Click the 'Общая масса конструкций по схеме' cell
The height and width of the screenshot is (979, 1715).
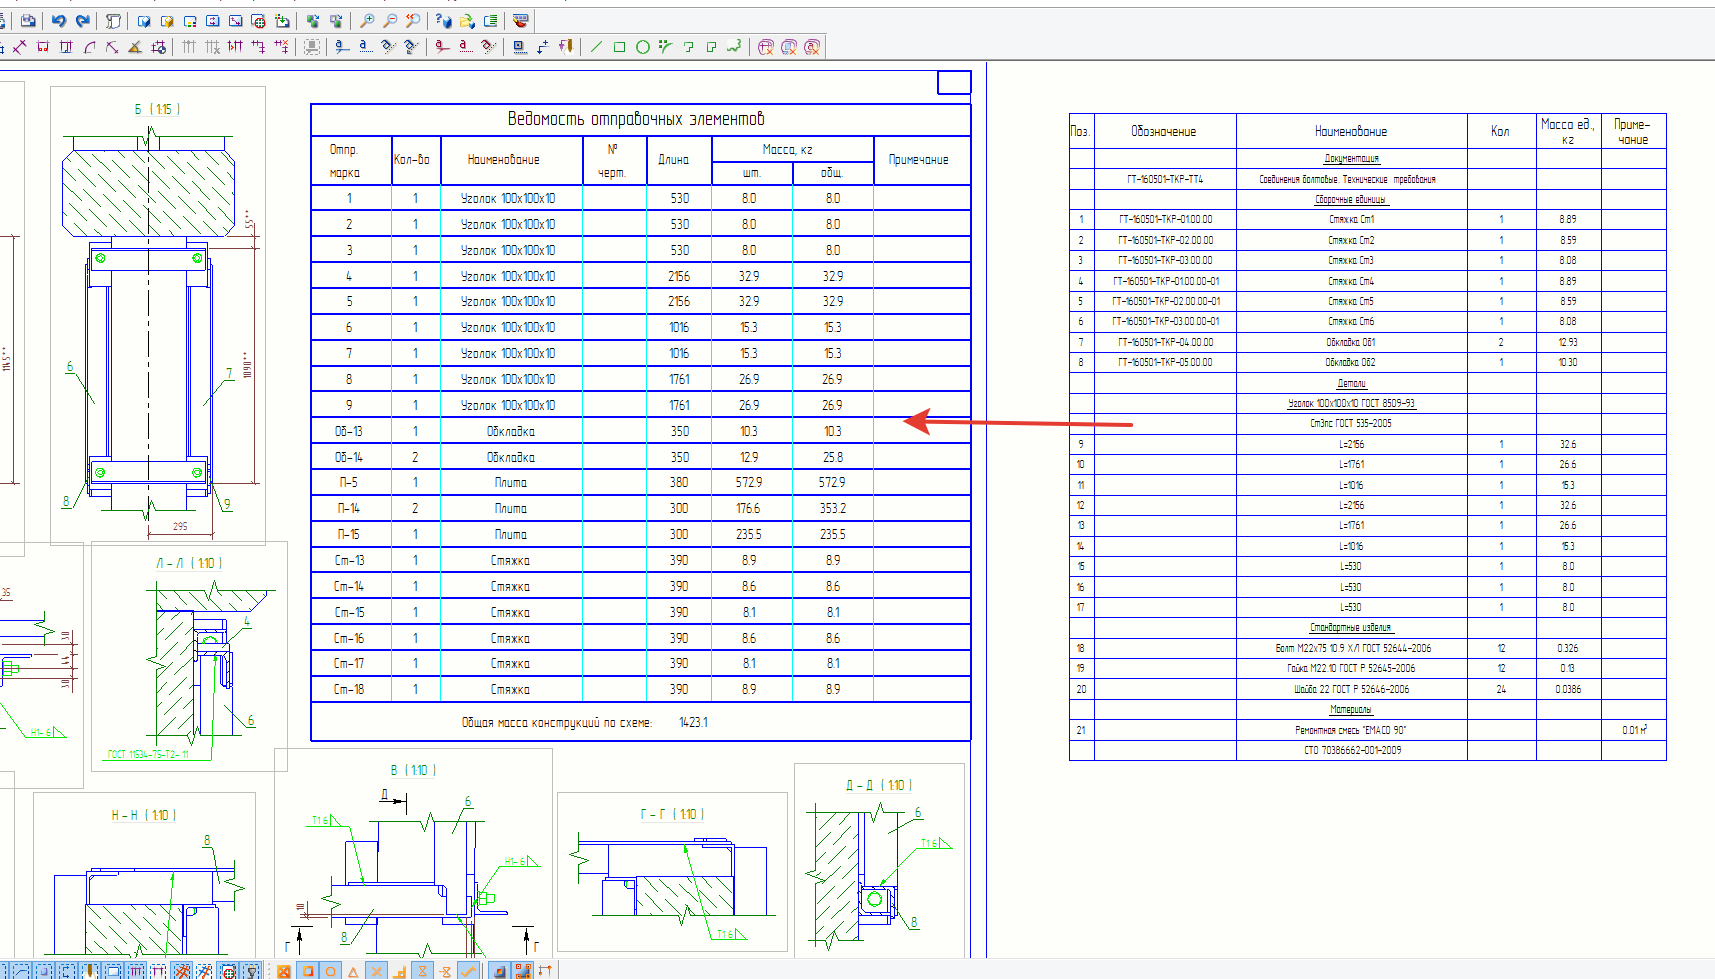coord(557,722)
